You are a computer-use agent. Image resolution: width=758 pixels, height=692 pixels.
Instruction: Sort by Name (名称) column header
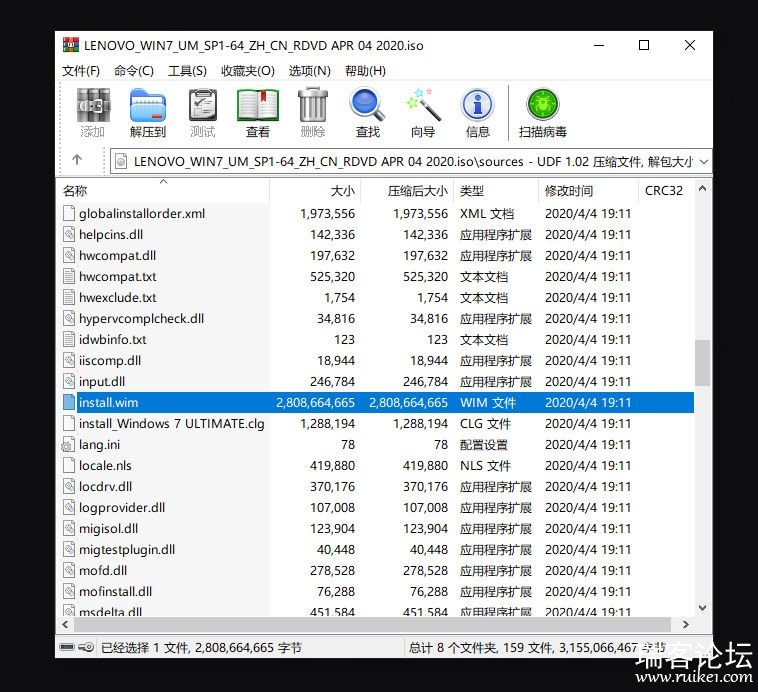[x=163, y=191]
